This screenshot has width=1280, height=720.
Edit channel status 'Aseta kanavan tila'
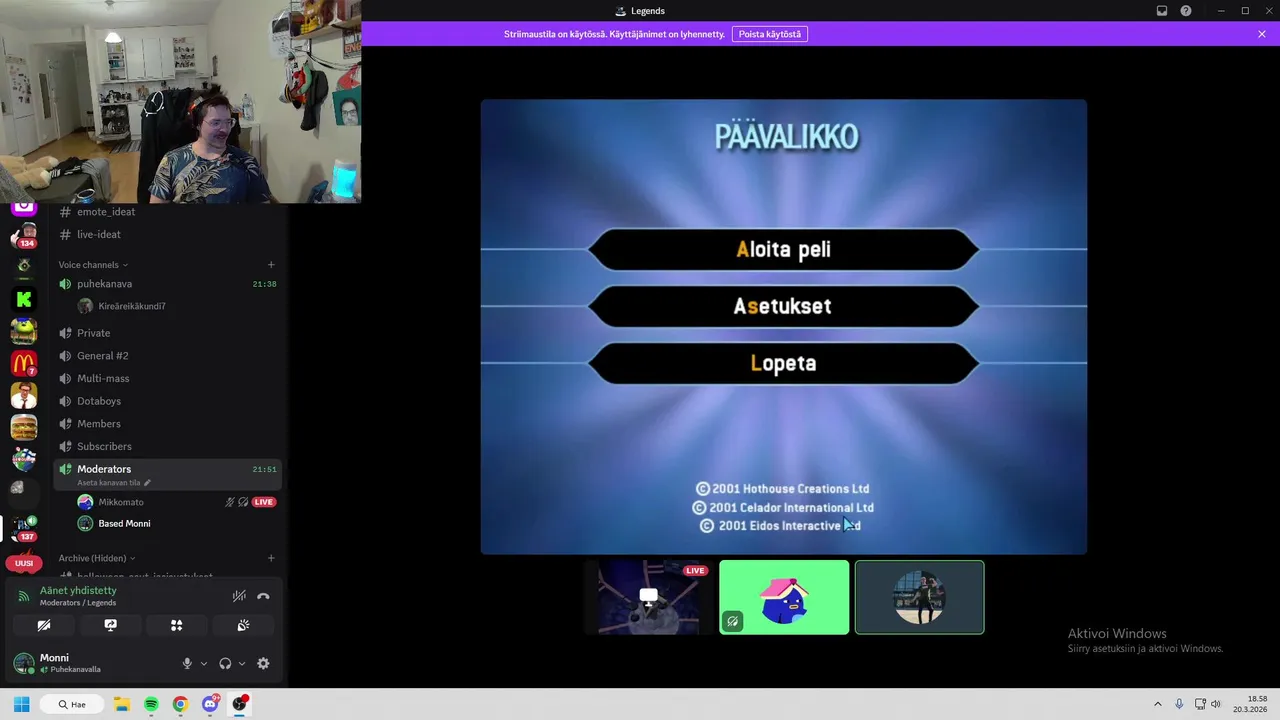[x=114, y=483]
